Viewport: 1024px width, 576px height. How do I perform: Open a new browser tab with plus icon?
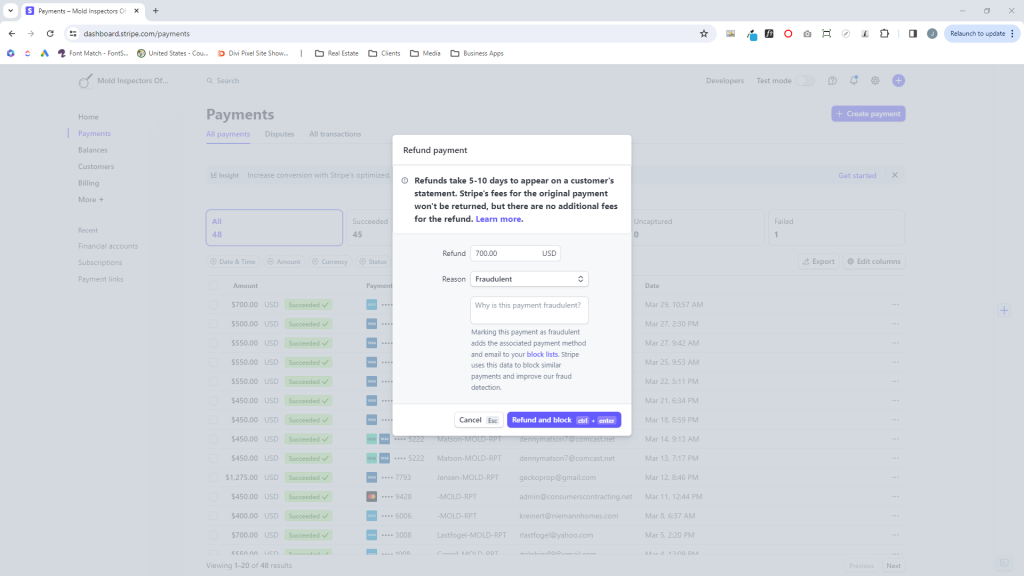155,10
